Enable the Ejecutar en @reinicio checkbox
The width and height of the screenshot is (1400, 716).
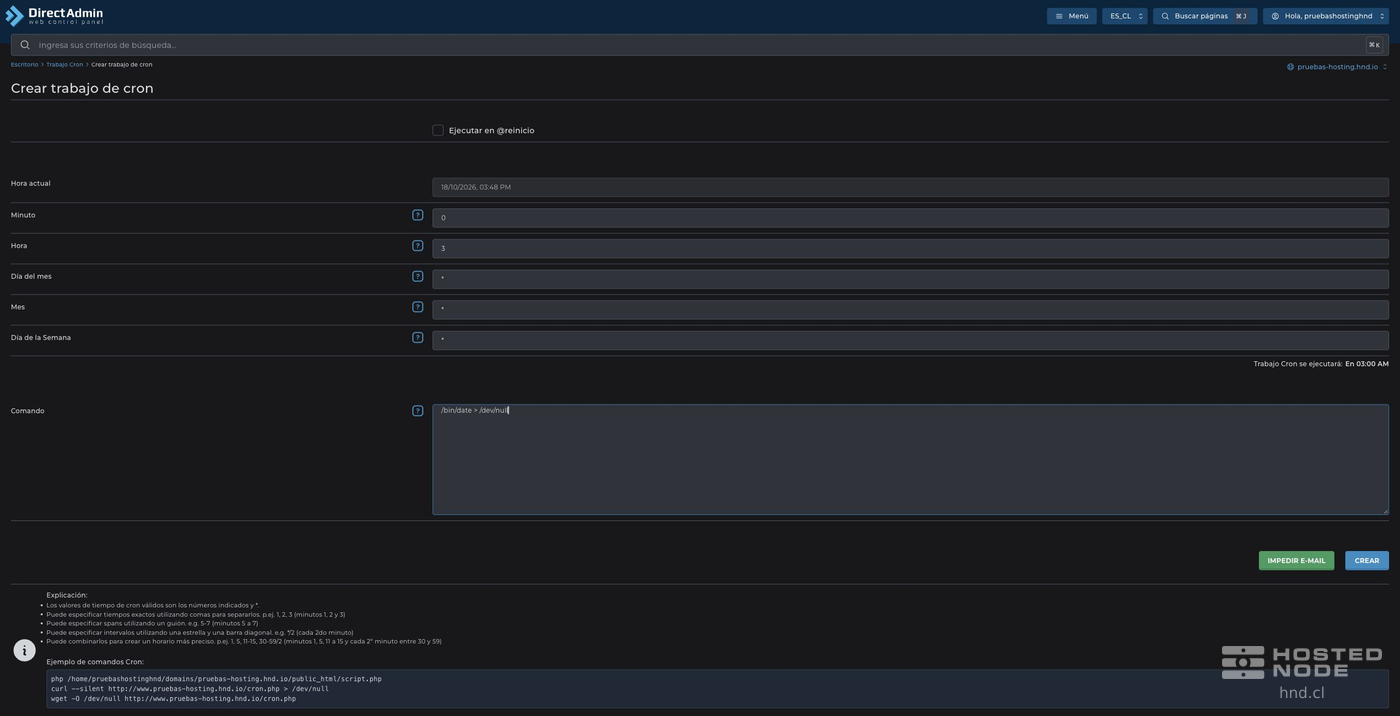point(438,130)
